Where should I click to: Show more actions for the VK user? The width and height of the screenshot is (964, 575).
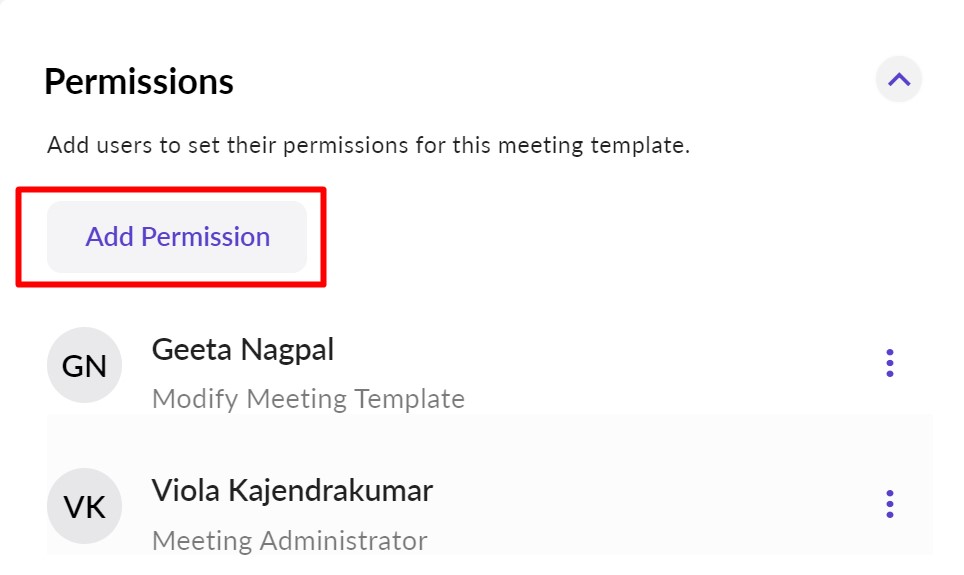[889, 503]
